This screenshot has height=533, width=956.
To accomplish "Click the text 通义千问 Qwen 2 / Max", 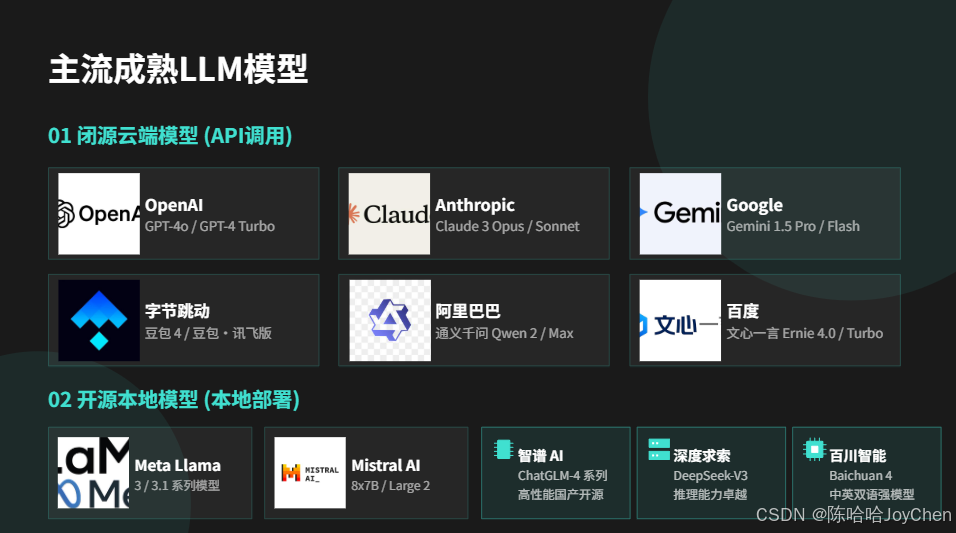I will point(504,333).
